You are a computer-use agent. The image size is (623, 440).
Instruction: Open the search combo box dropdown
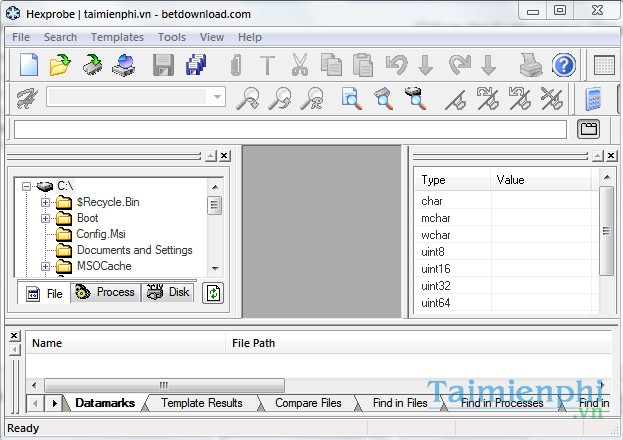click(x=217, y=97)
